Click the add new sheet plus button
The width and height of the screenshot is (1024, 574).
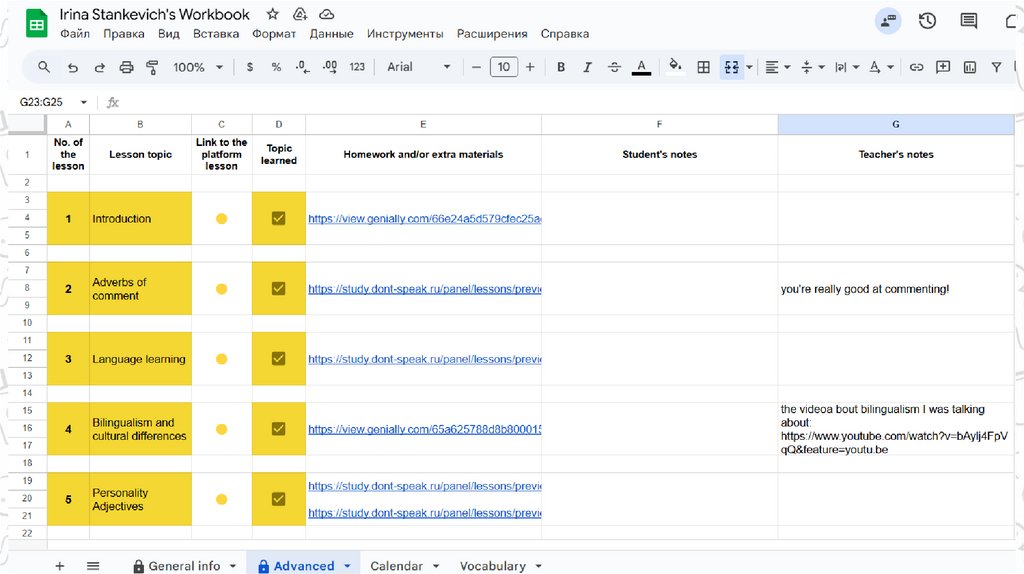point(60,566)
